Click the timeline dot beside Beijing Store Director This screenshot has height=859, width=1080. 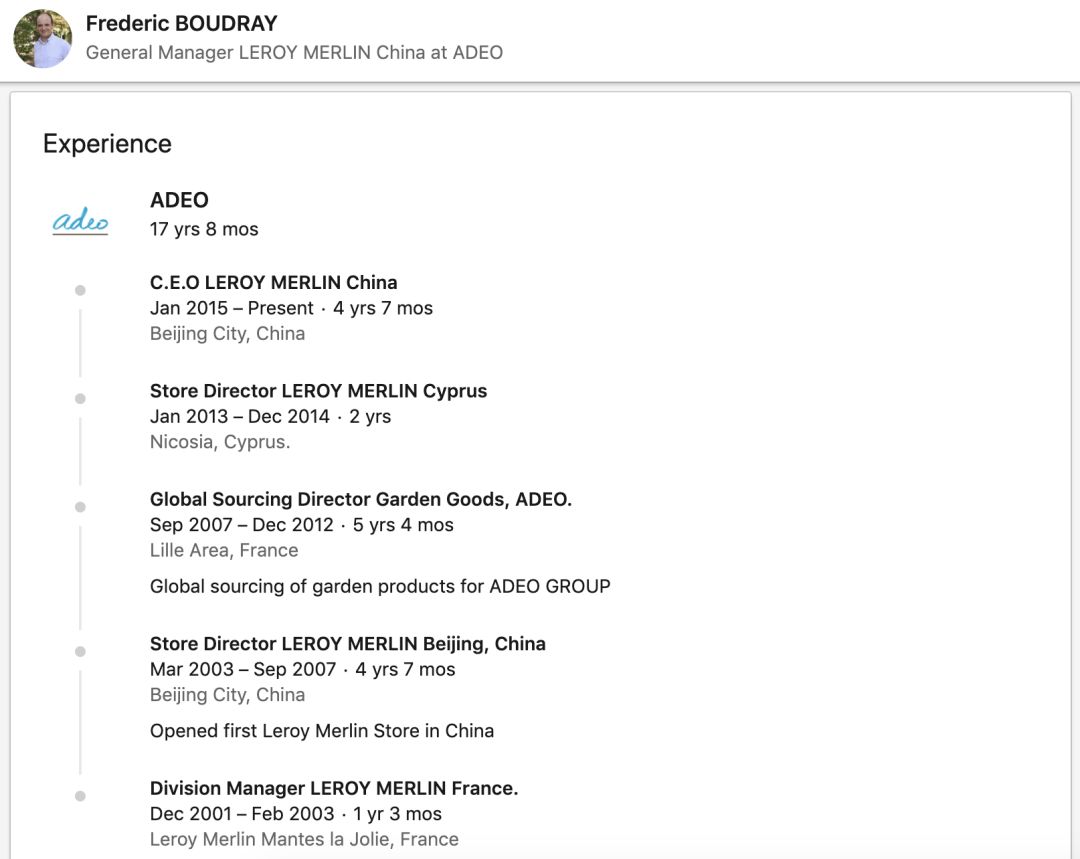[x=80, y=651]
